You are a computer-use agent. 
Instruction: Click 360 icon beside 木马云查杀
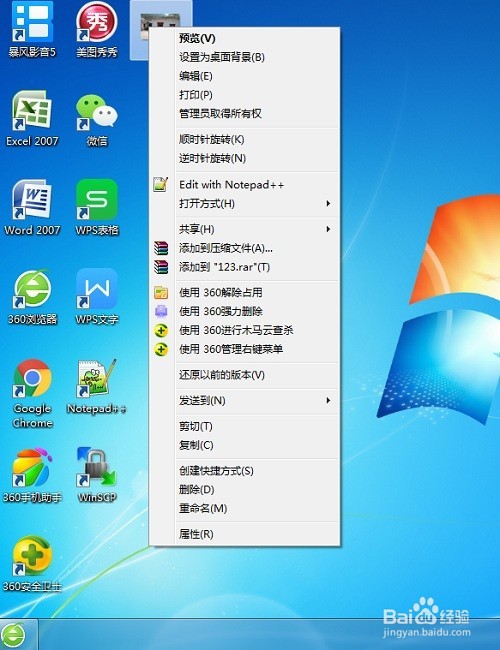161,330
